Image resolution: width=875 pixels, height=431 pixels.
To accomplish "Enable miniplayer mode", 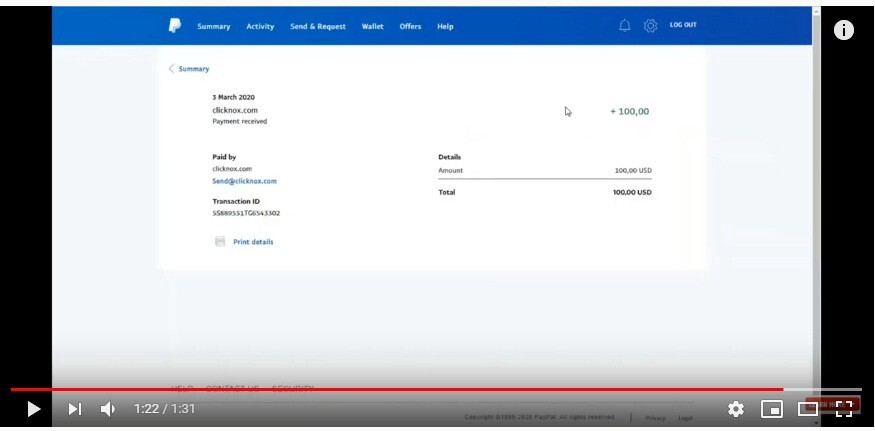I will (771, 409).
